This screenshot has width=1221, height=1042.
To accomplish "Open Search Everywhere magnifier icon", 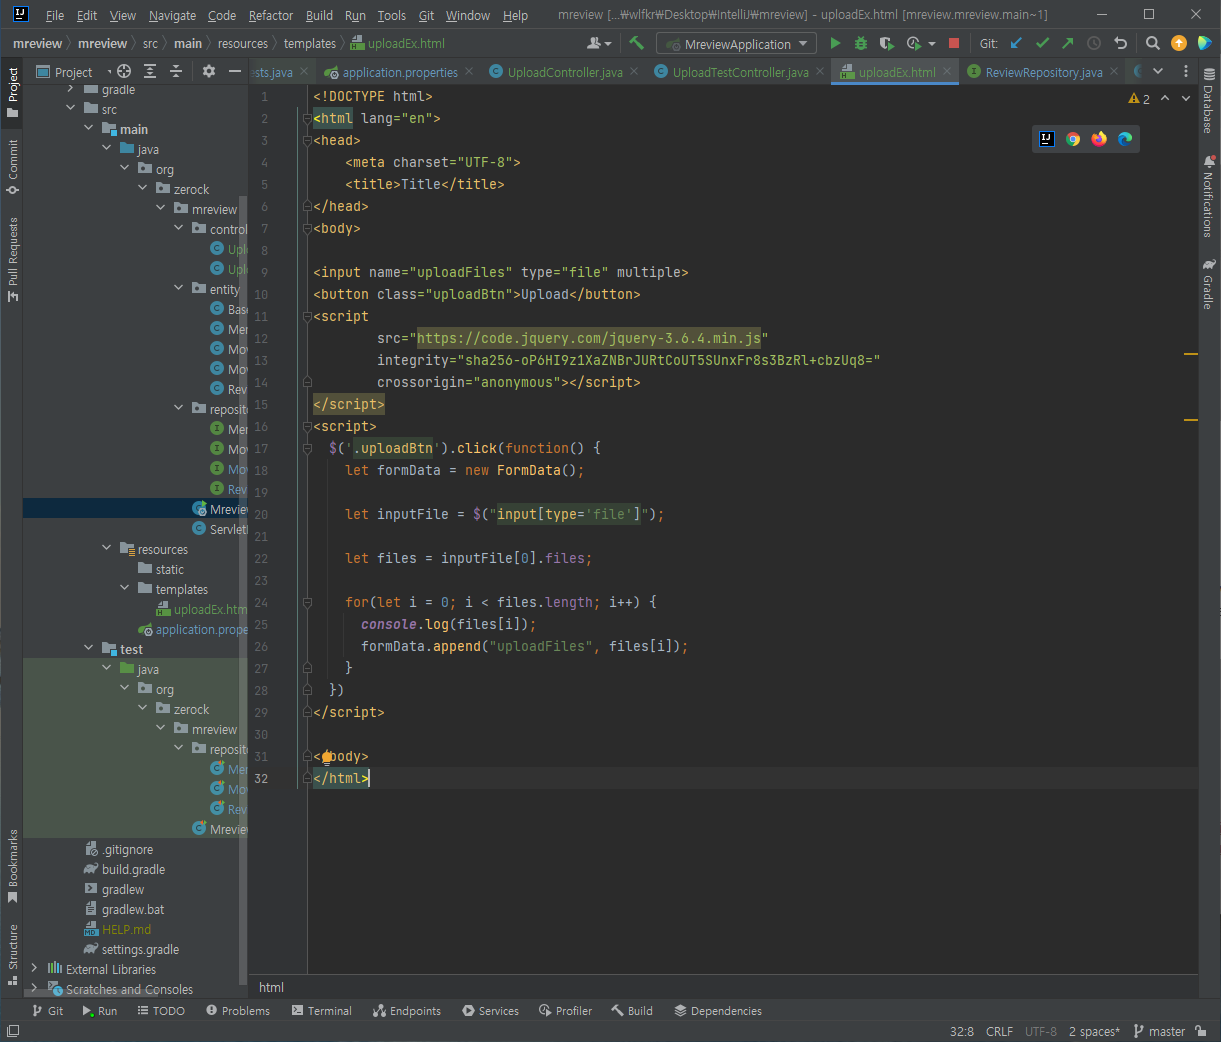I will (1152, 43).
